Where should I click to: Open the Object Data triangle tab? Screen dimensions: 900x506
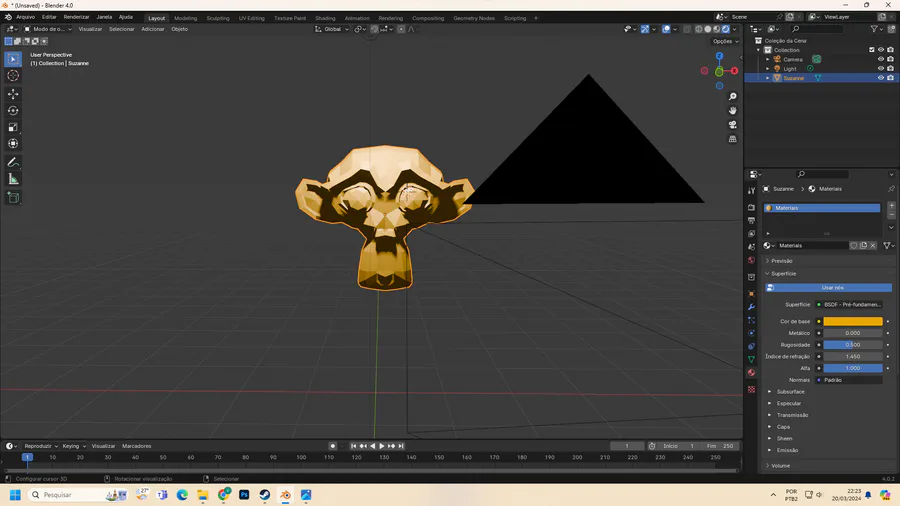(751, 360)
